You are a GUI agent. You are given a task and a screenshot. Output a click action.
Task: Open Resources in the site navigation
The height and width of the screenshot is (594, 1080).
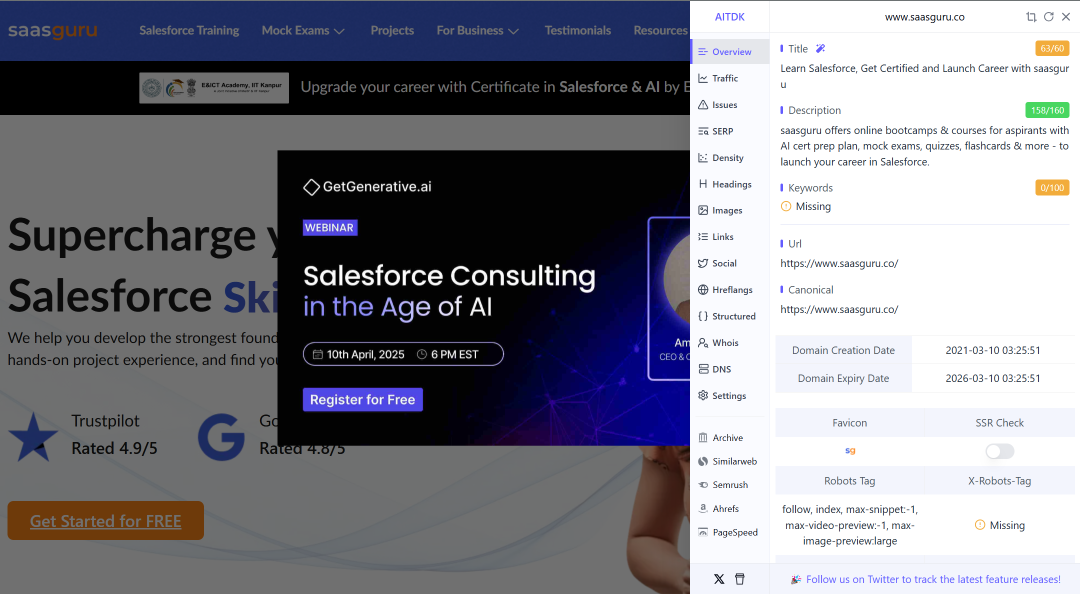pyautogui.click(x=661, y=30)
